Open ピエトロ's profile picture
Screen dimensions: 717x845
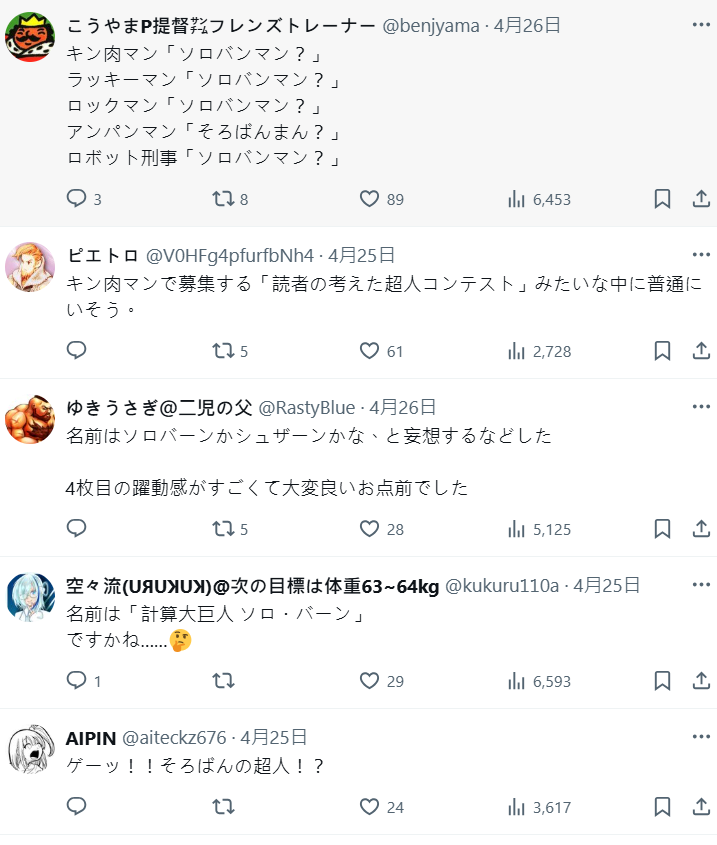[x=30, y=267]
